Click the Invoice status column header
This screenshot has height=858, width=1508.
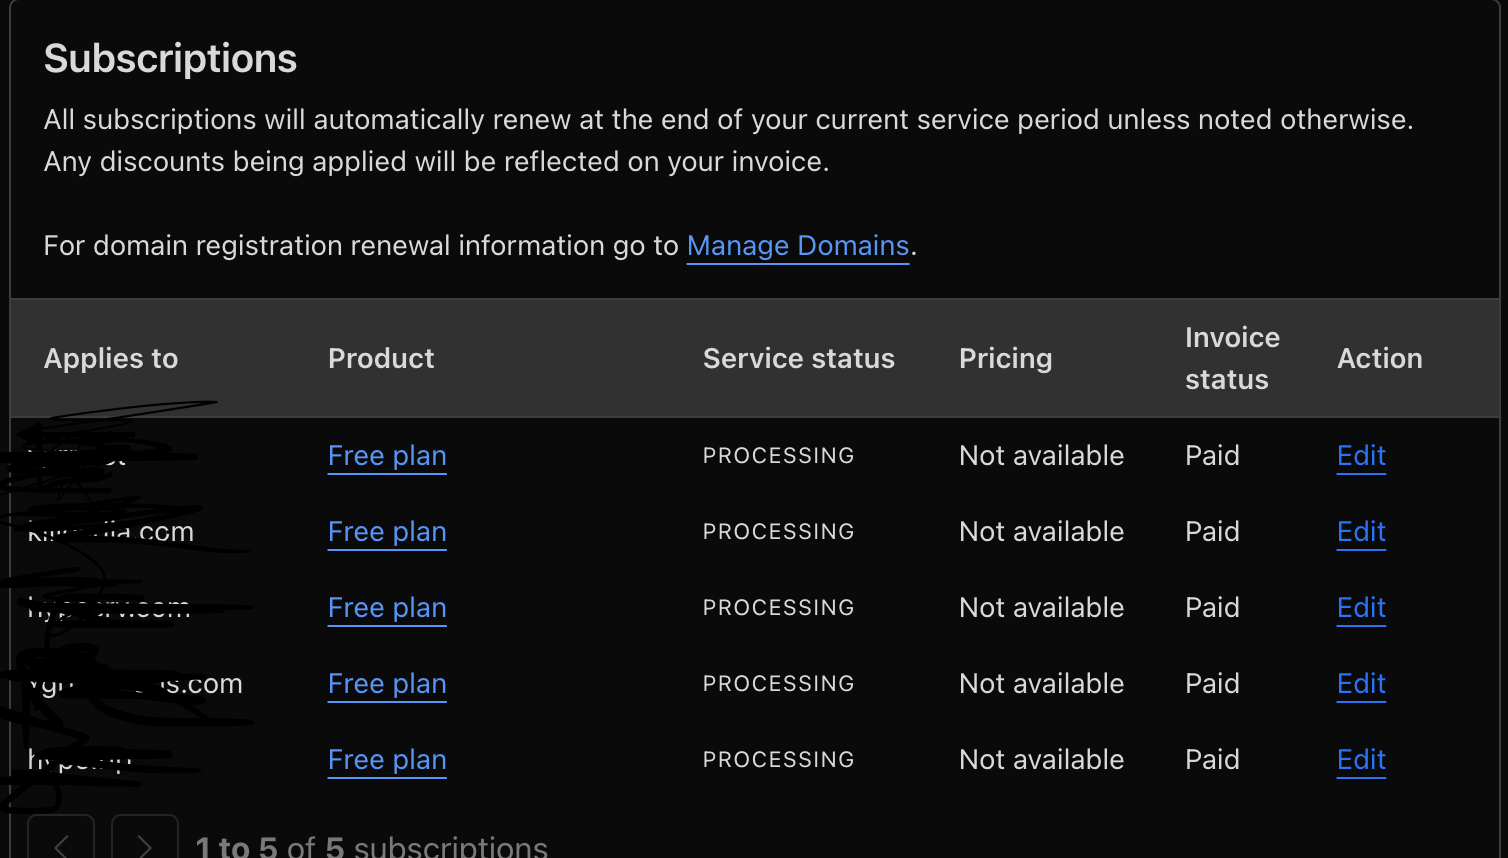click(1231, 359)
